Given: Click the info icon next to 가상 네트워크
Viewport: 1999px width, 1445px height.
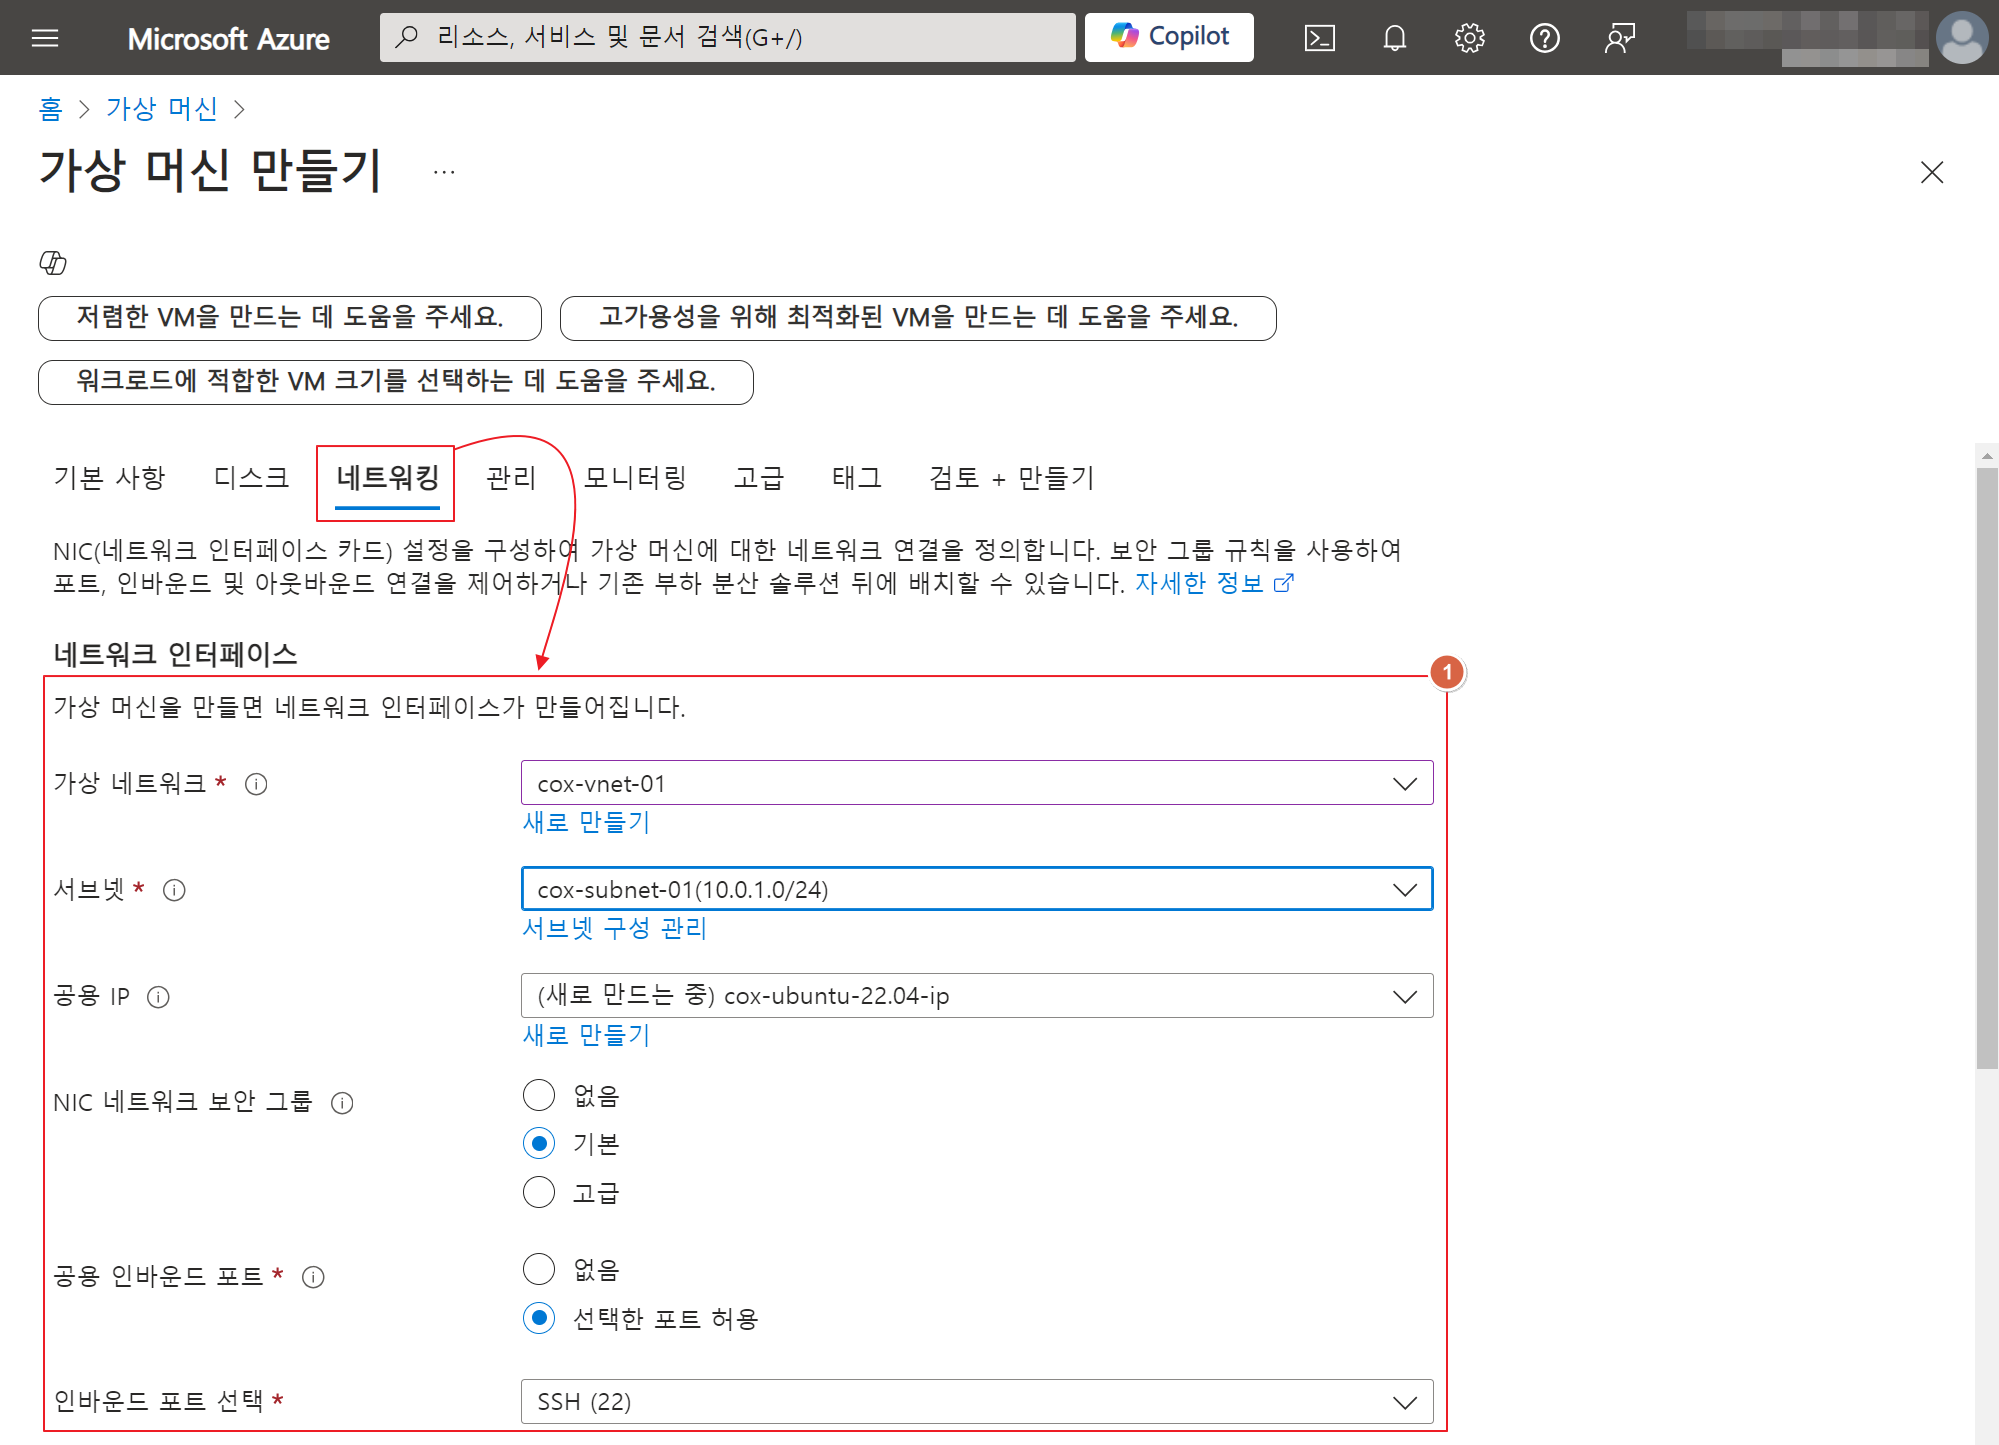Looking at the screenshot, I should click(x=256, y=784).
